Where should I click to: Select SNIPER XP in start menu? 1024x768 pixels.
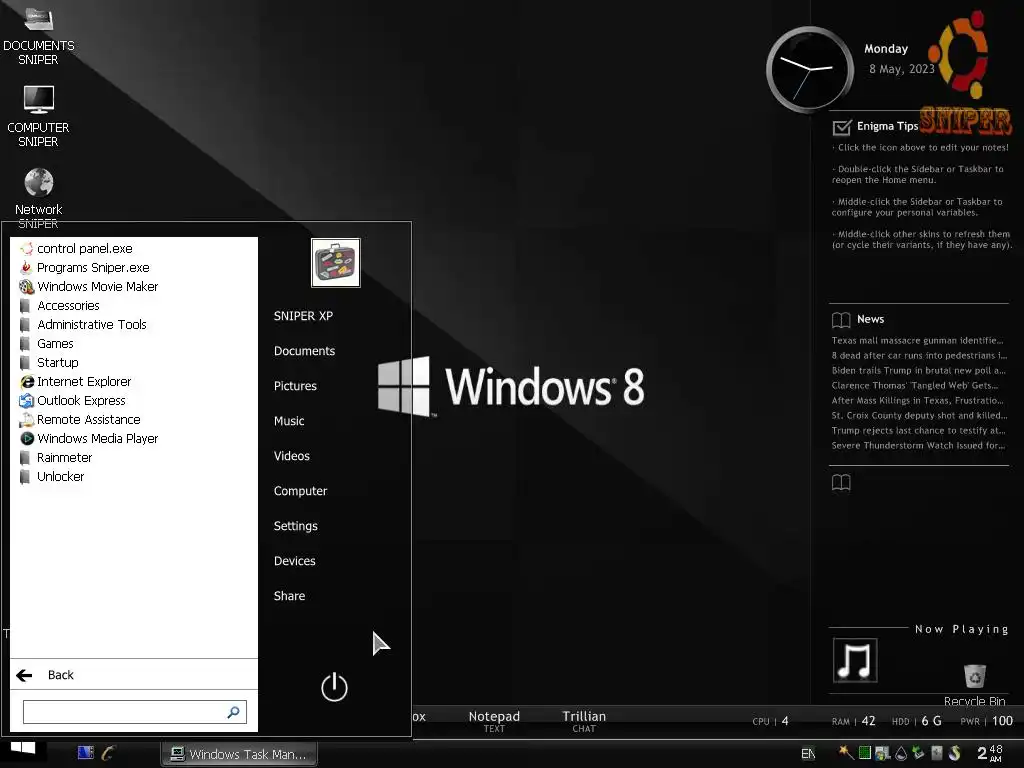click(x=303, y=316)
